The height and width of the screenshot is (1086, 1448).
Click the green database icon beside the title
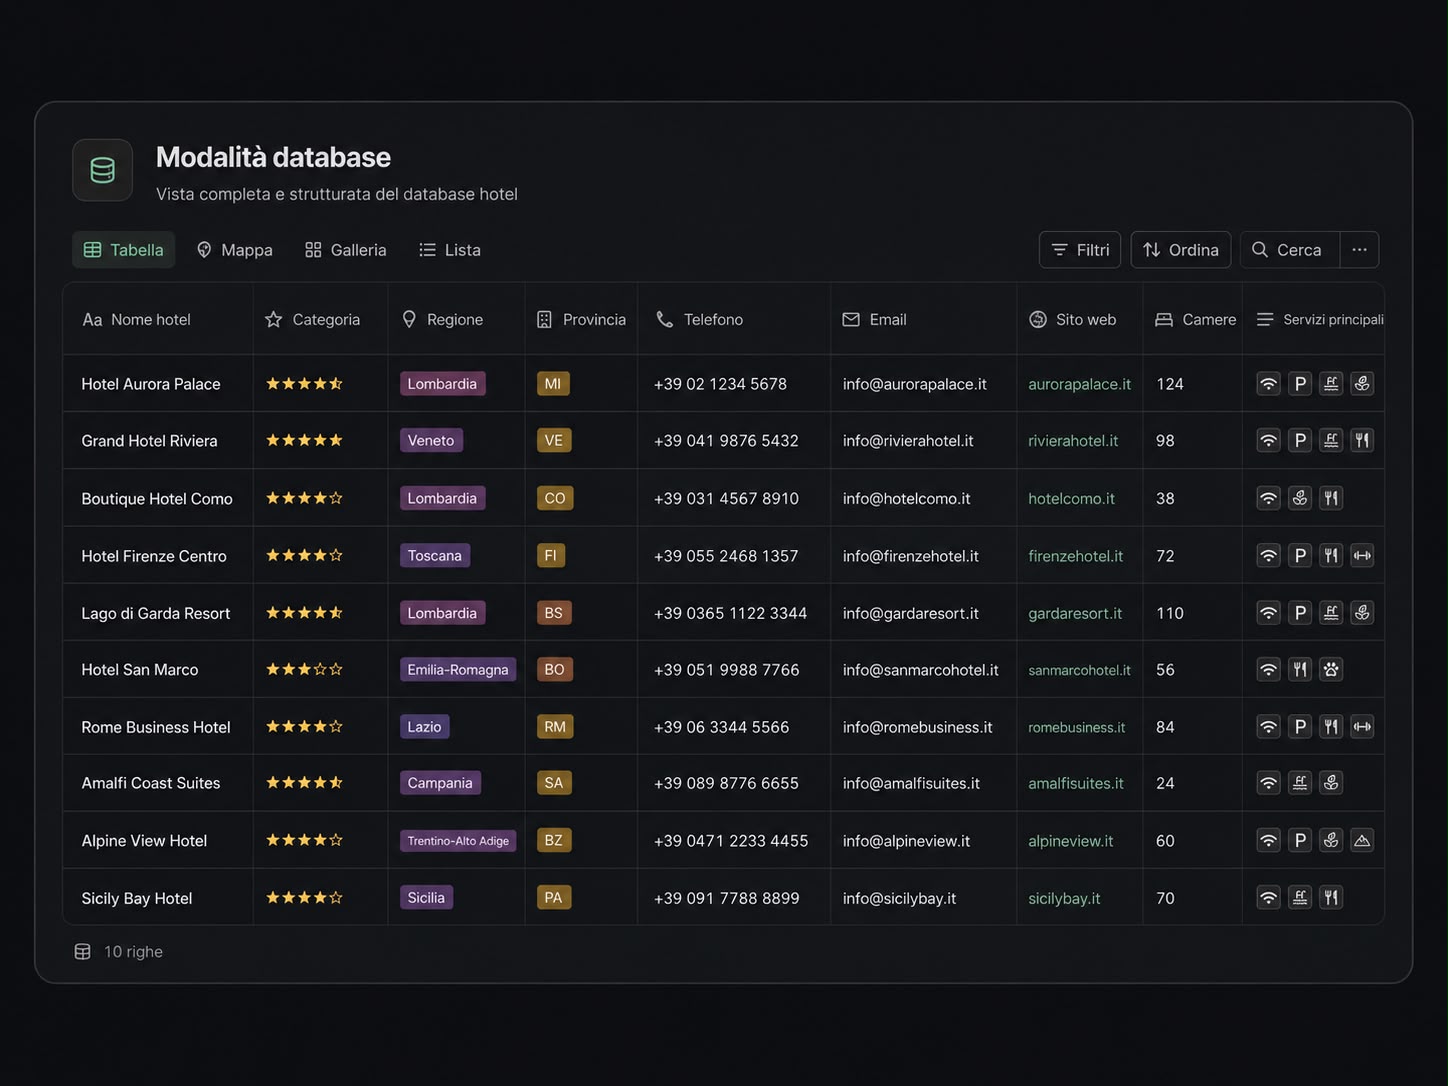[102, 170]
